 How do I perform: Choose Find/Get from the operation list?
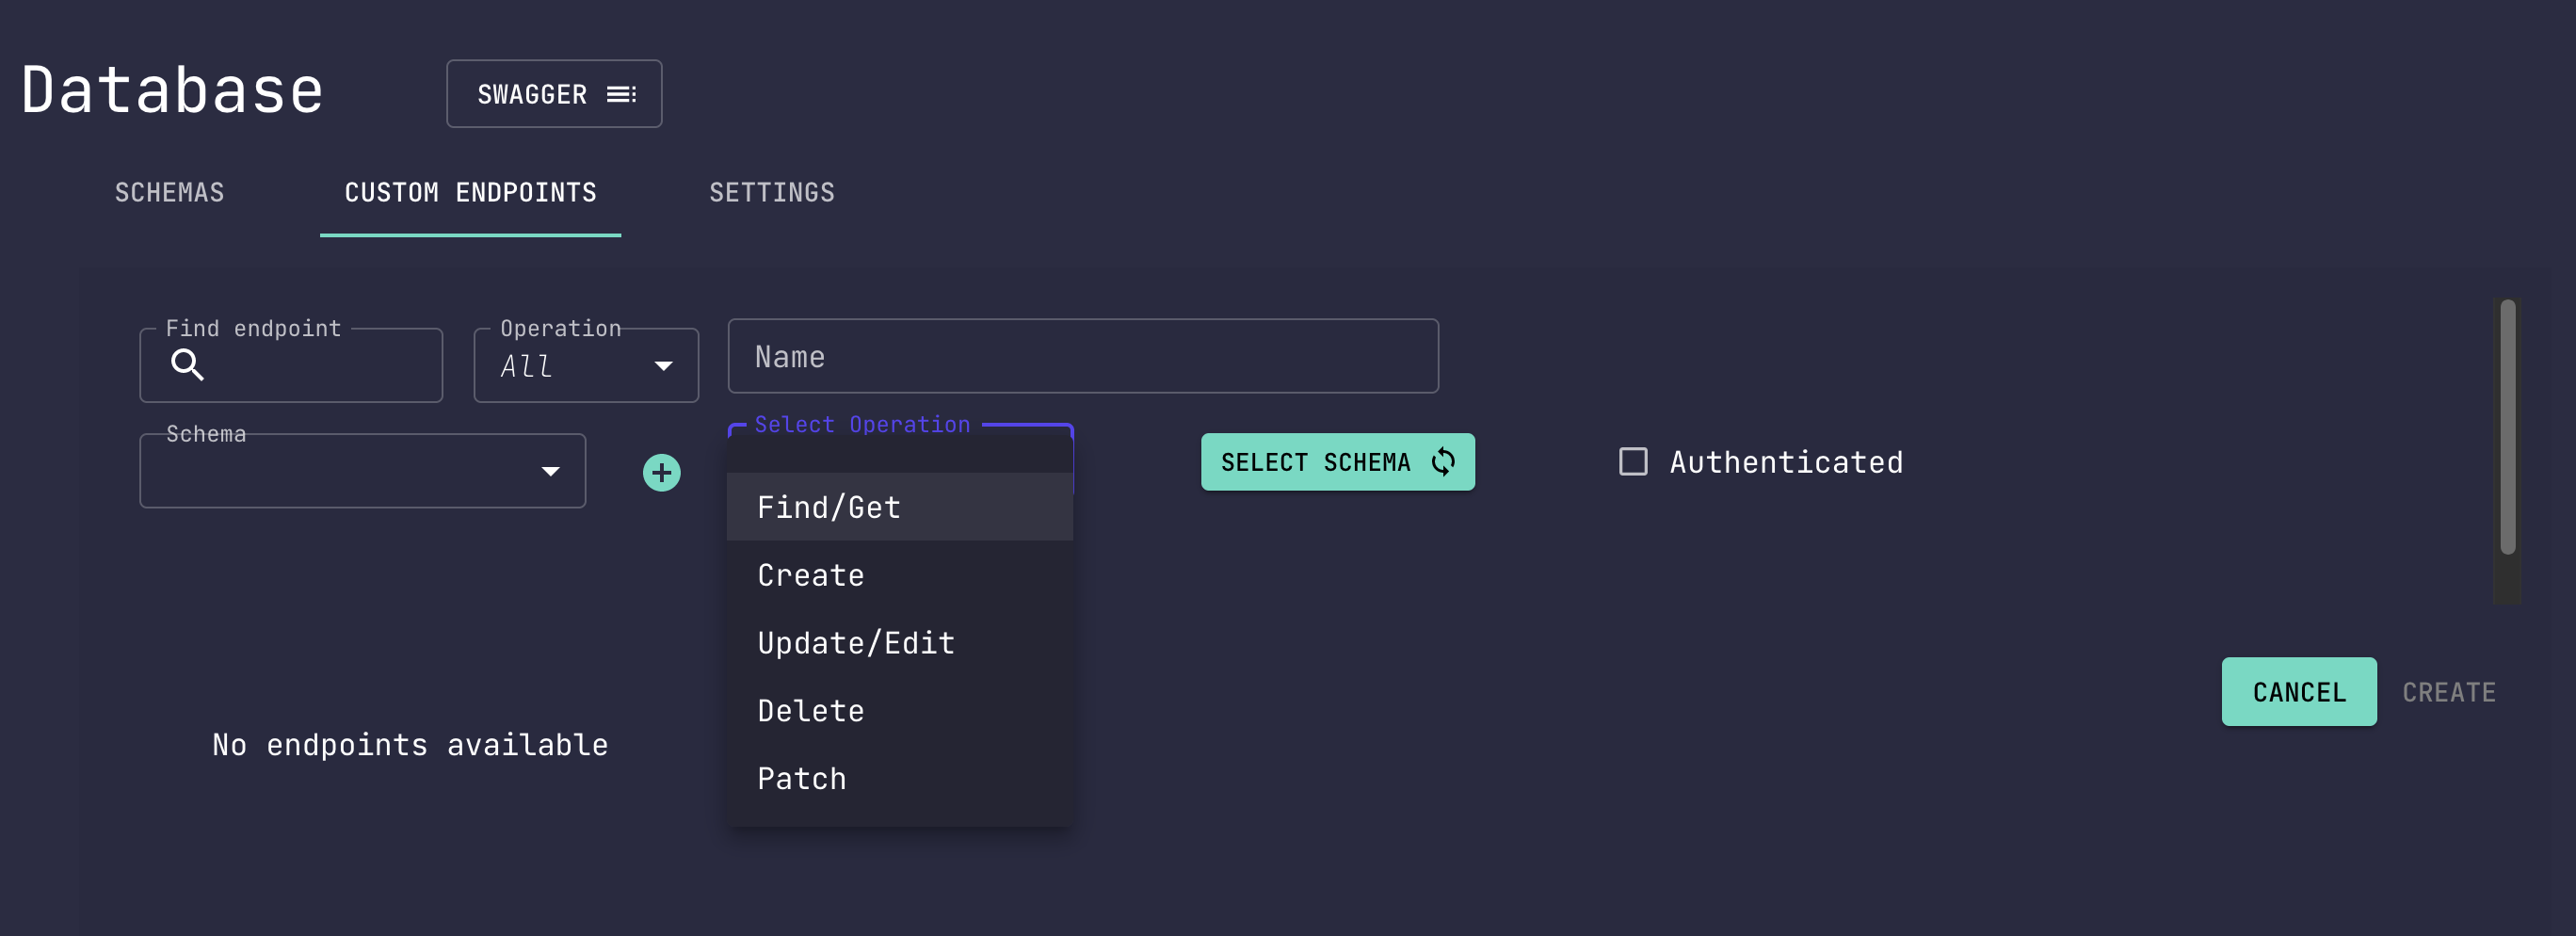(900, 507)
